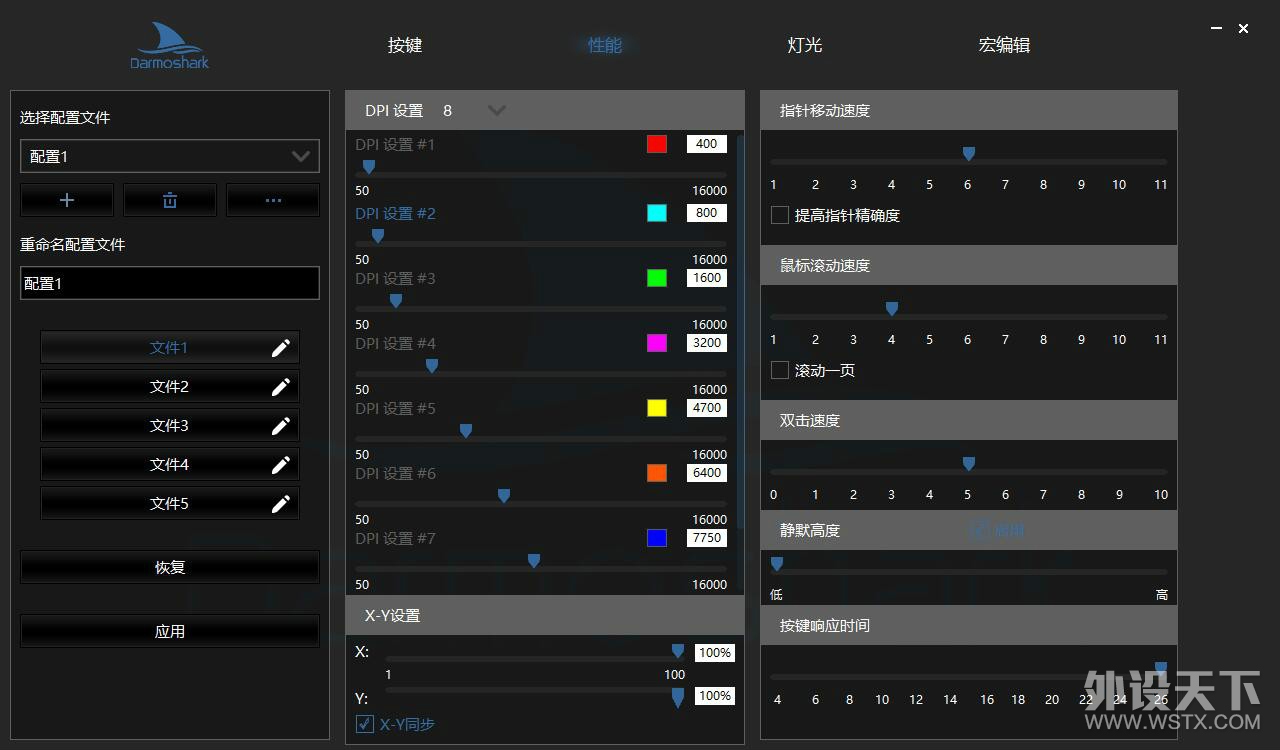This screenshot has height=750, width=1280.
Task: Pick the blue color swatch for DPI #7
Action: [657, 538]
